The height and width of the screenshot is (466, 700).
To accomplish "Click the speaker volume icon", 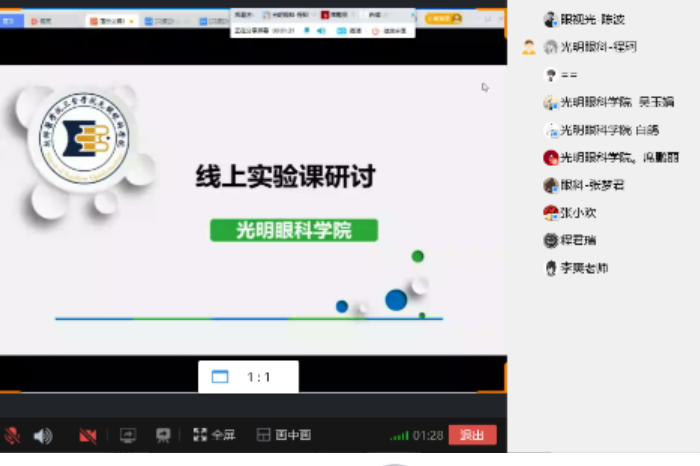I will click(43, 435).
